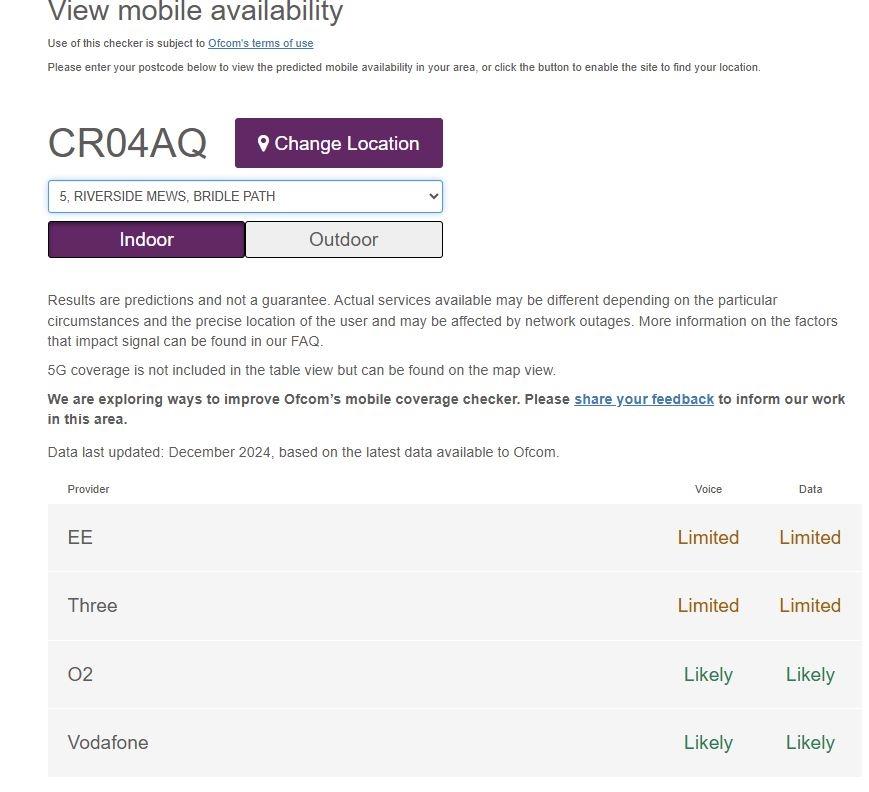Click the CR04AQ postcode heading
Image resolution: width=869 pixels, height=792 pixels.
tap(127, 143)
